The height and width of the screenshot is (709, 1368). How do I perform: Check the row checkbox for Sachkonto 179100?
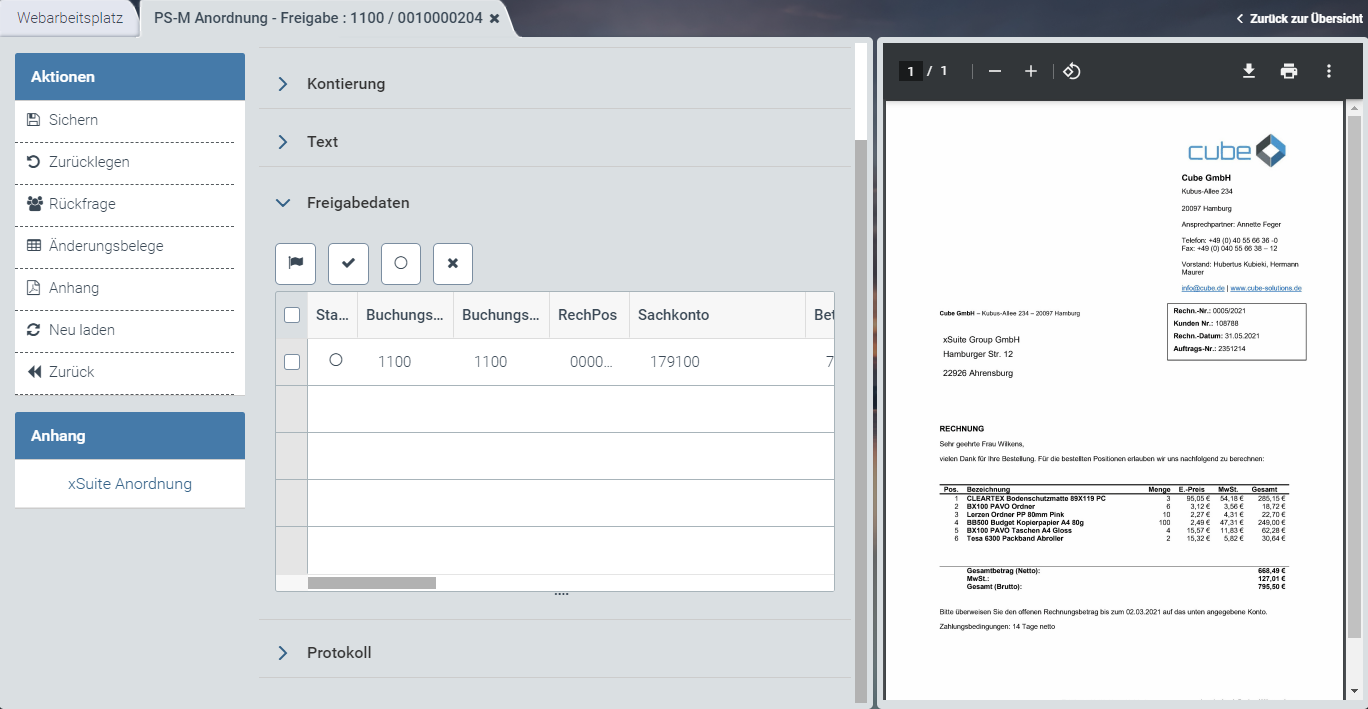point(292,362)
